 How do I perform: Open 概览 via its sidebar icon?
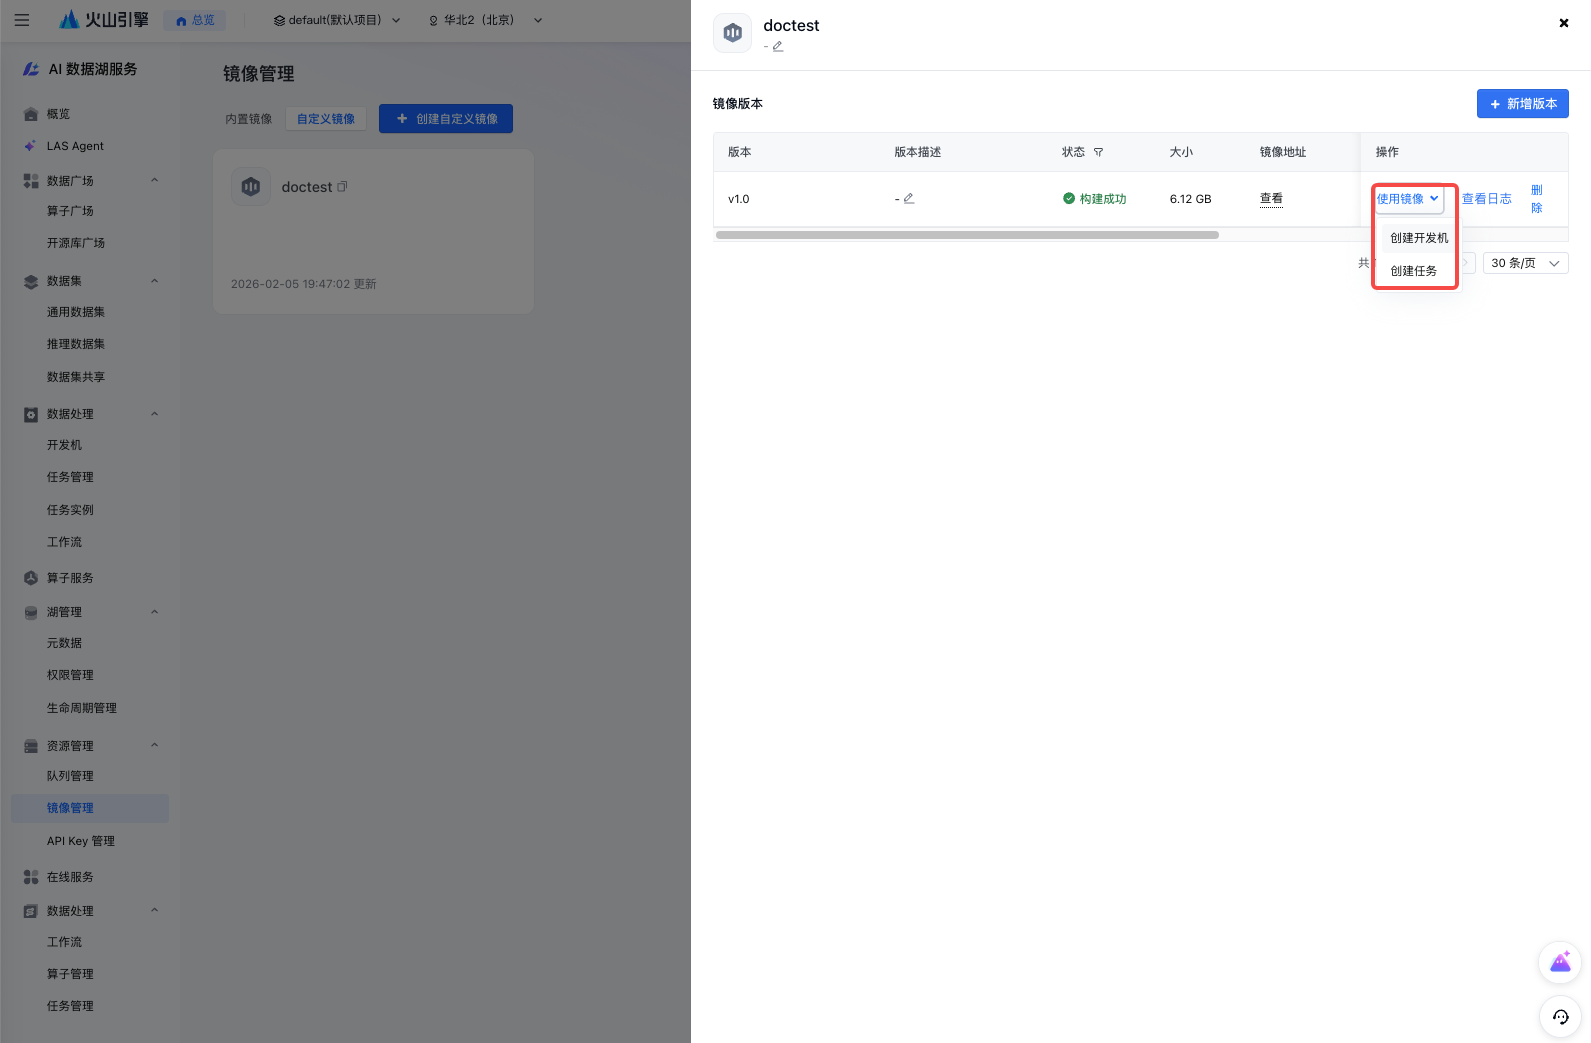coord(31,114)
